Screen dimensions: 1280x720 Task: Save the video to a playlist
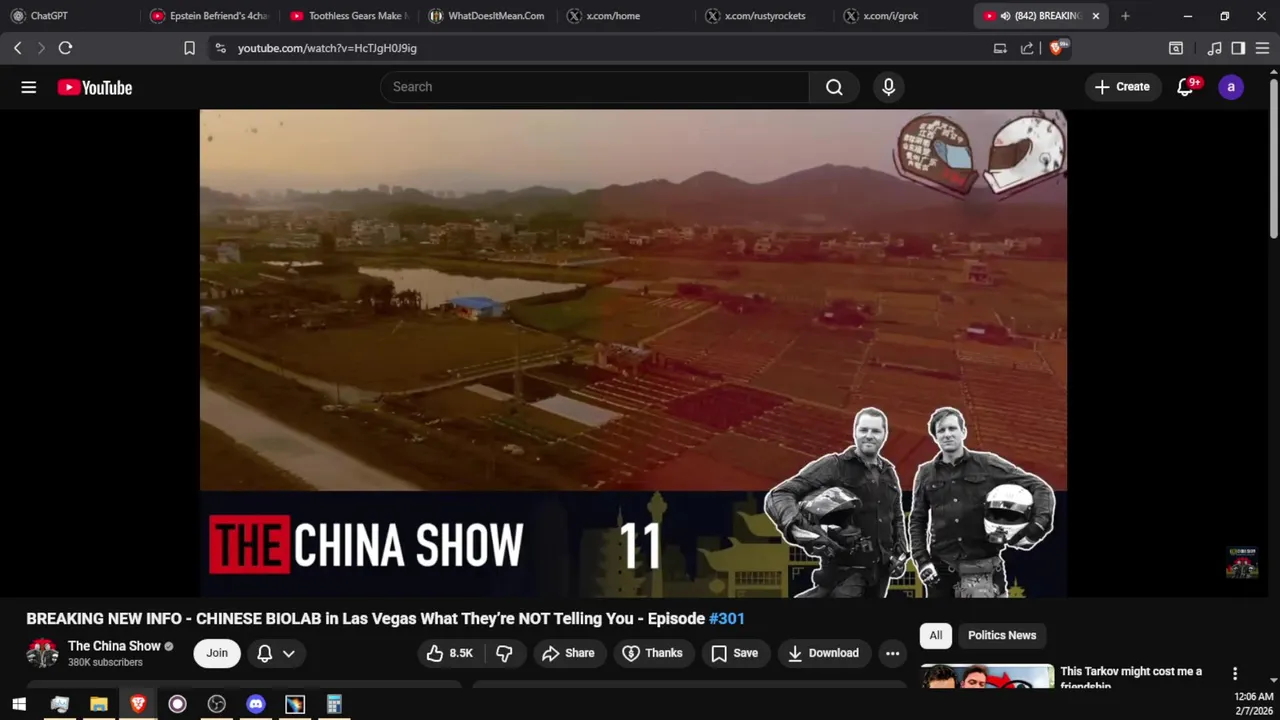pyautogui.click(x=734, y=653)
